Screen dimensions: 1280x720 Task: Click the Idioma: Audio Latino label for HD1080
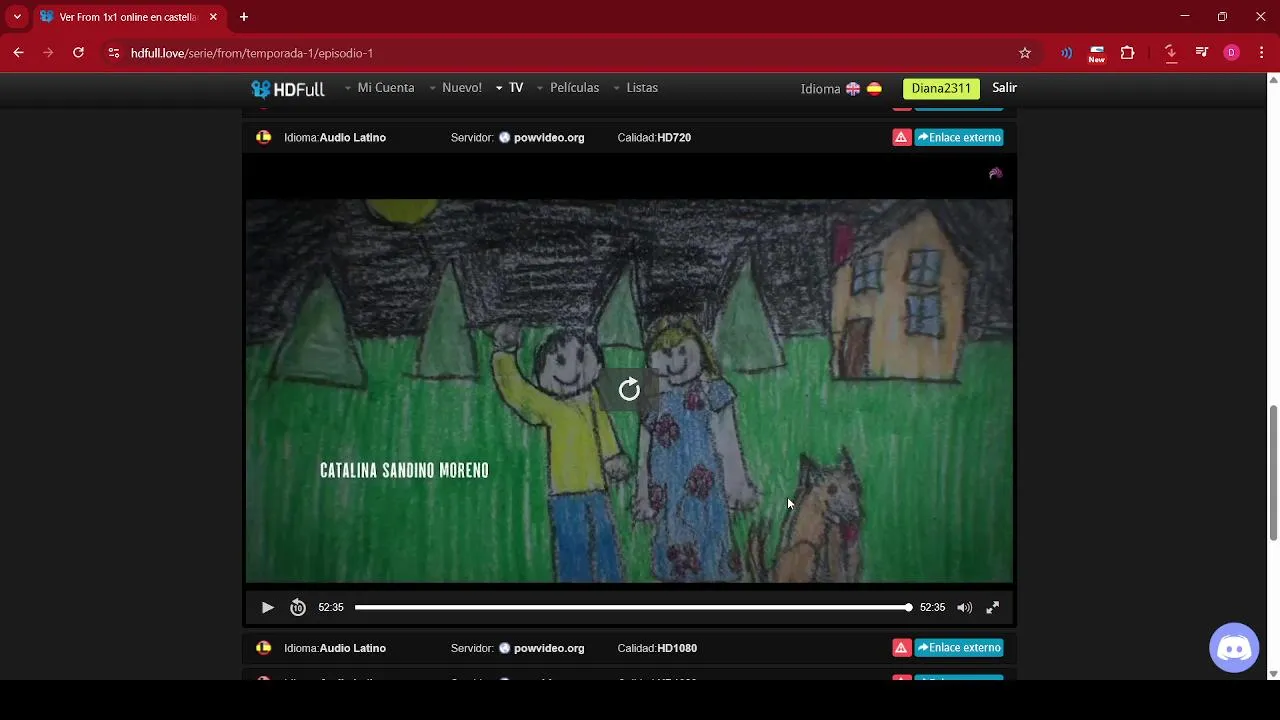(335, 648)
